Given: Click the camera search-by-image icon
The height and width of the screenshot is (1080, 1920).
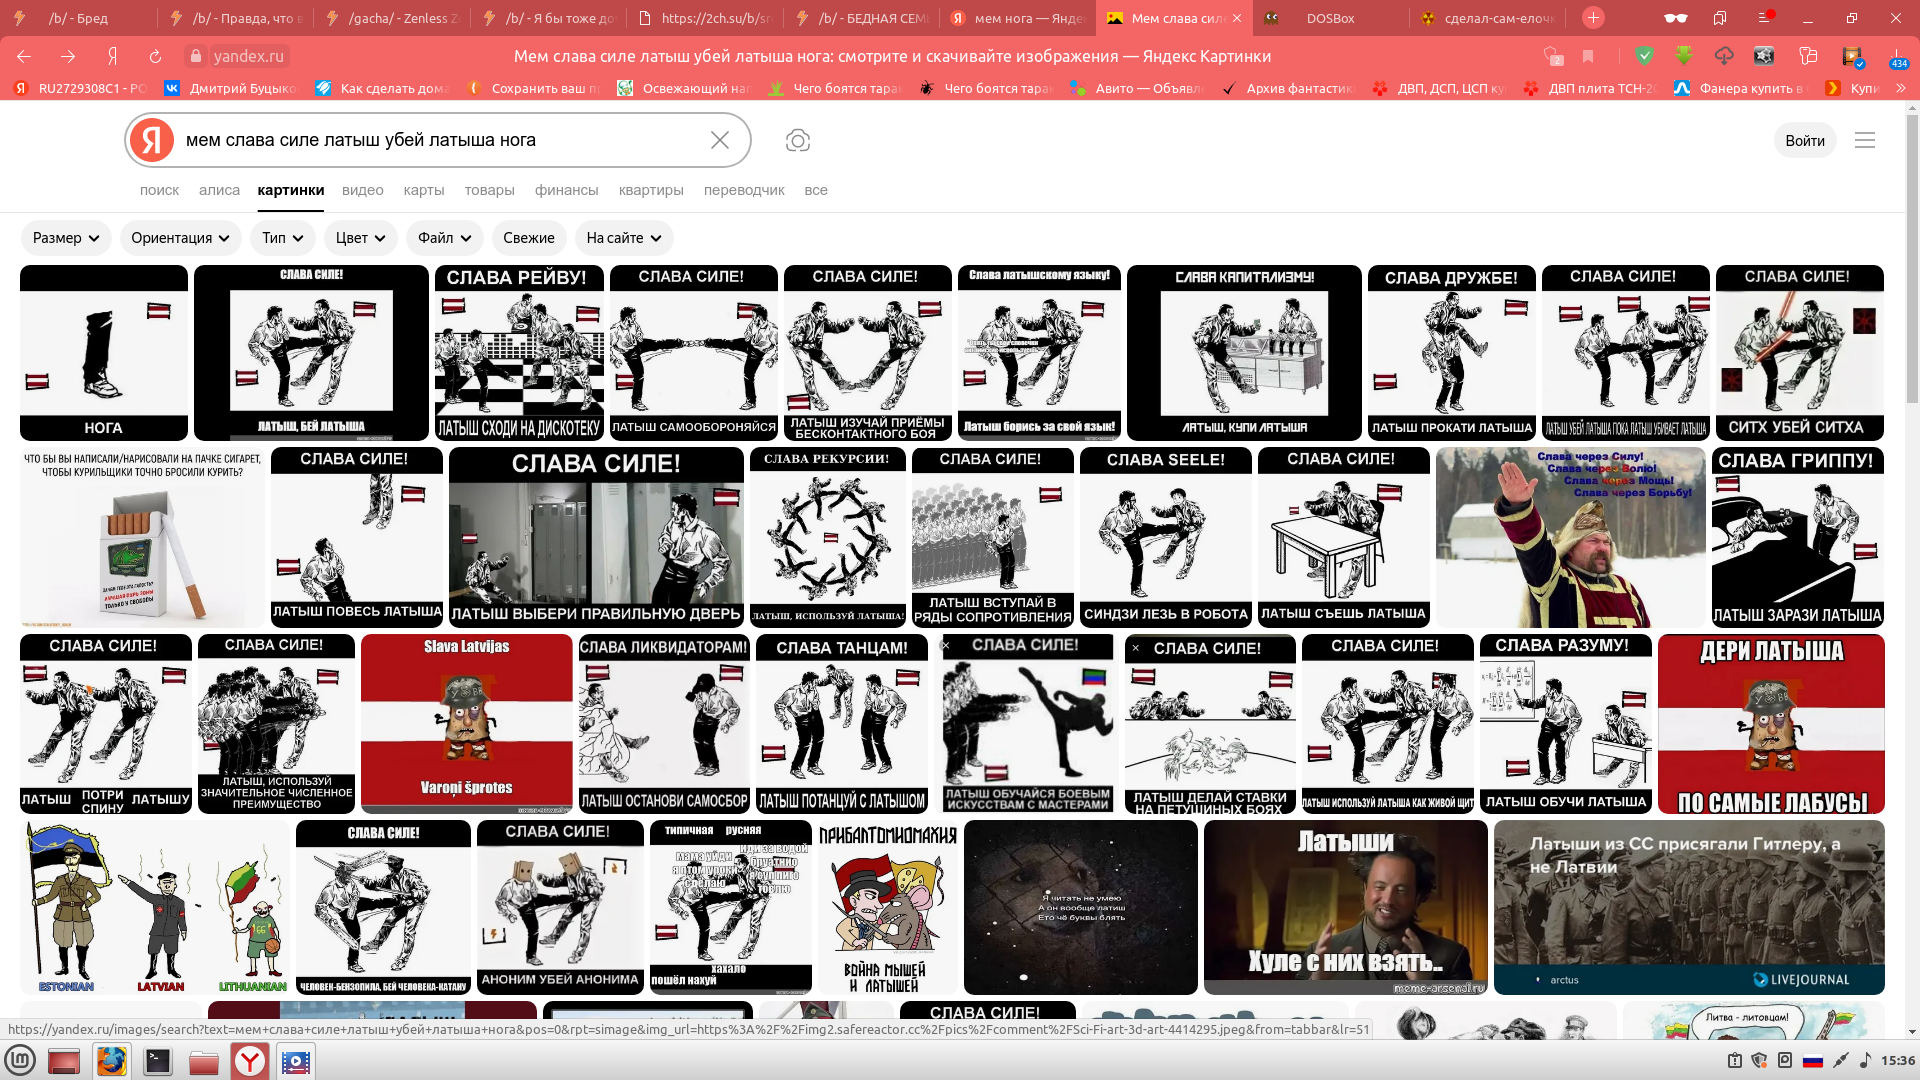Looking at the screenshot, I should click(797, 140).
